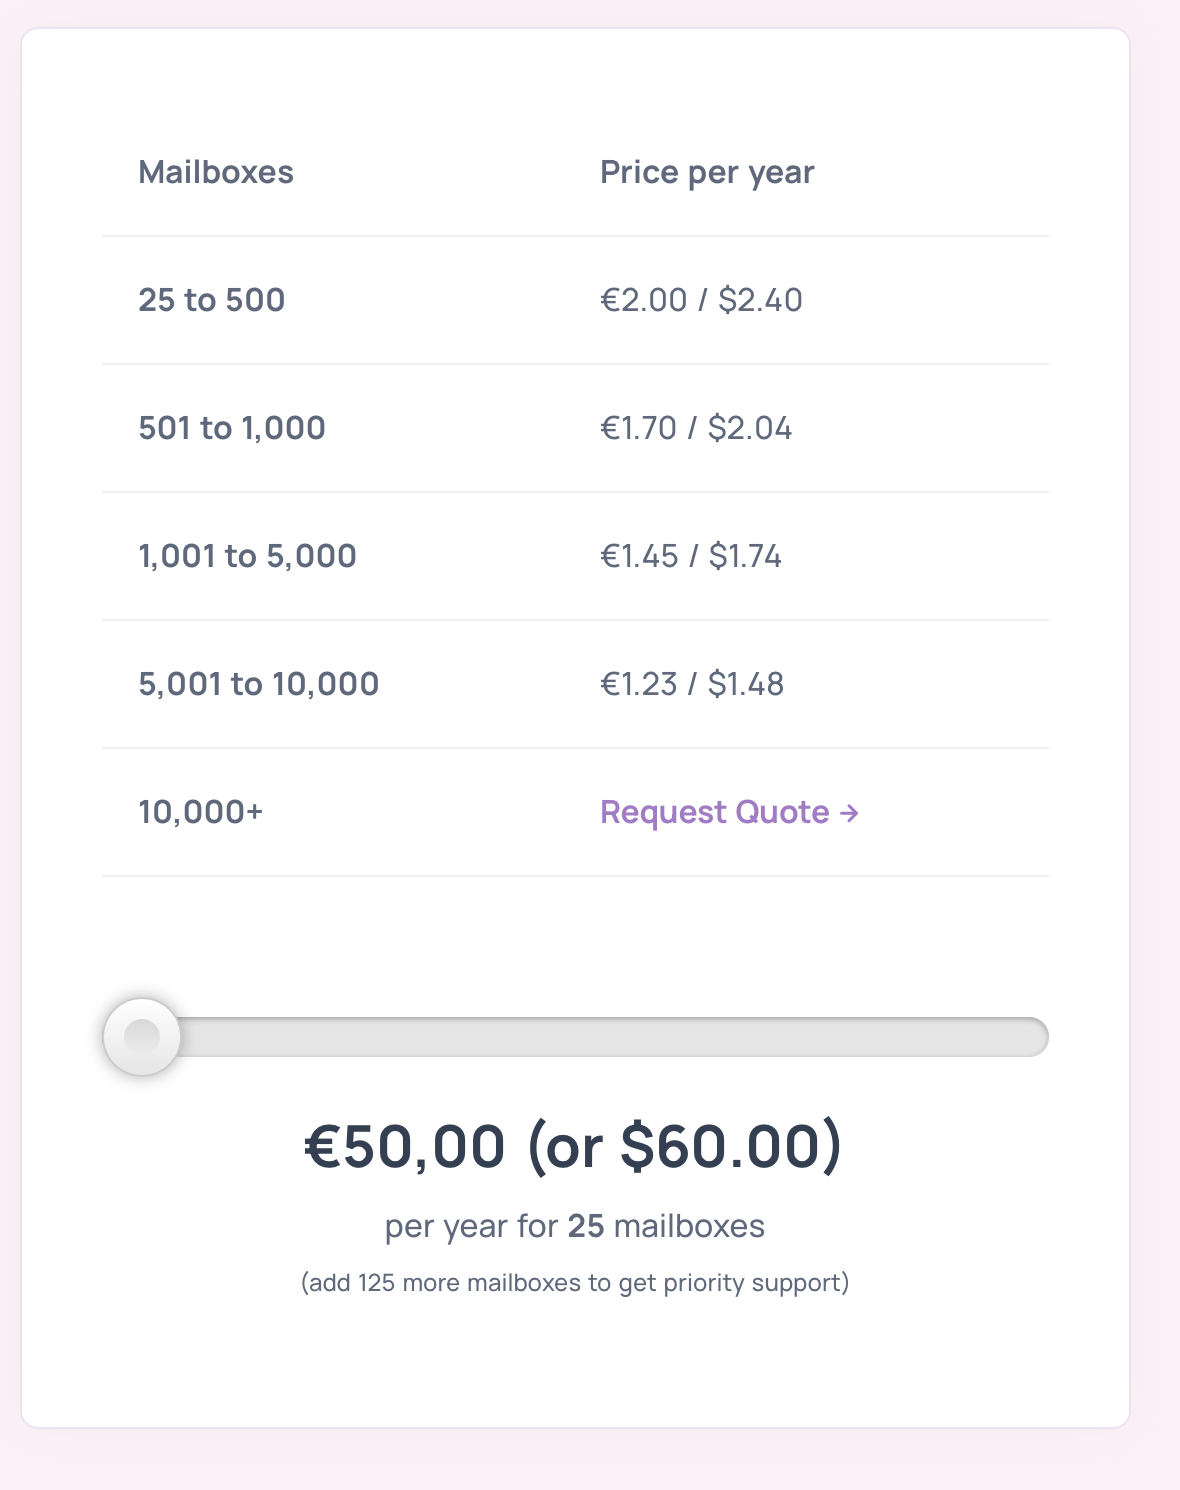Select the 25 to 500 tier label
This screenshot has width=1180, height=1490.
point(212,300)
